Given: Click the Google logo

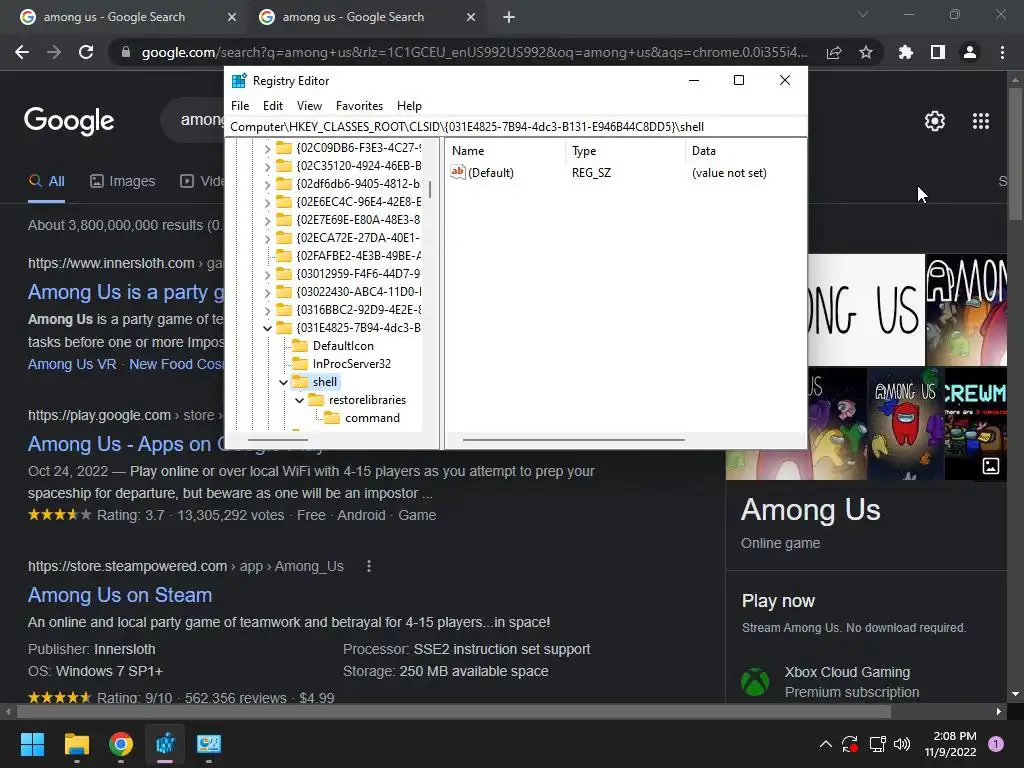Looking at the screenshot, I should [69, 121].
